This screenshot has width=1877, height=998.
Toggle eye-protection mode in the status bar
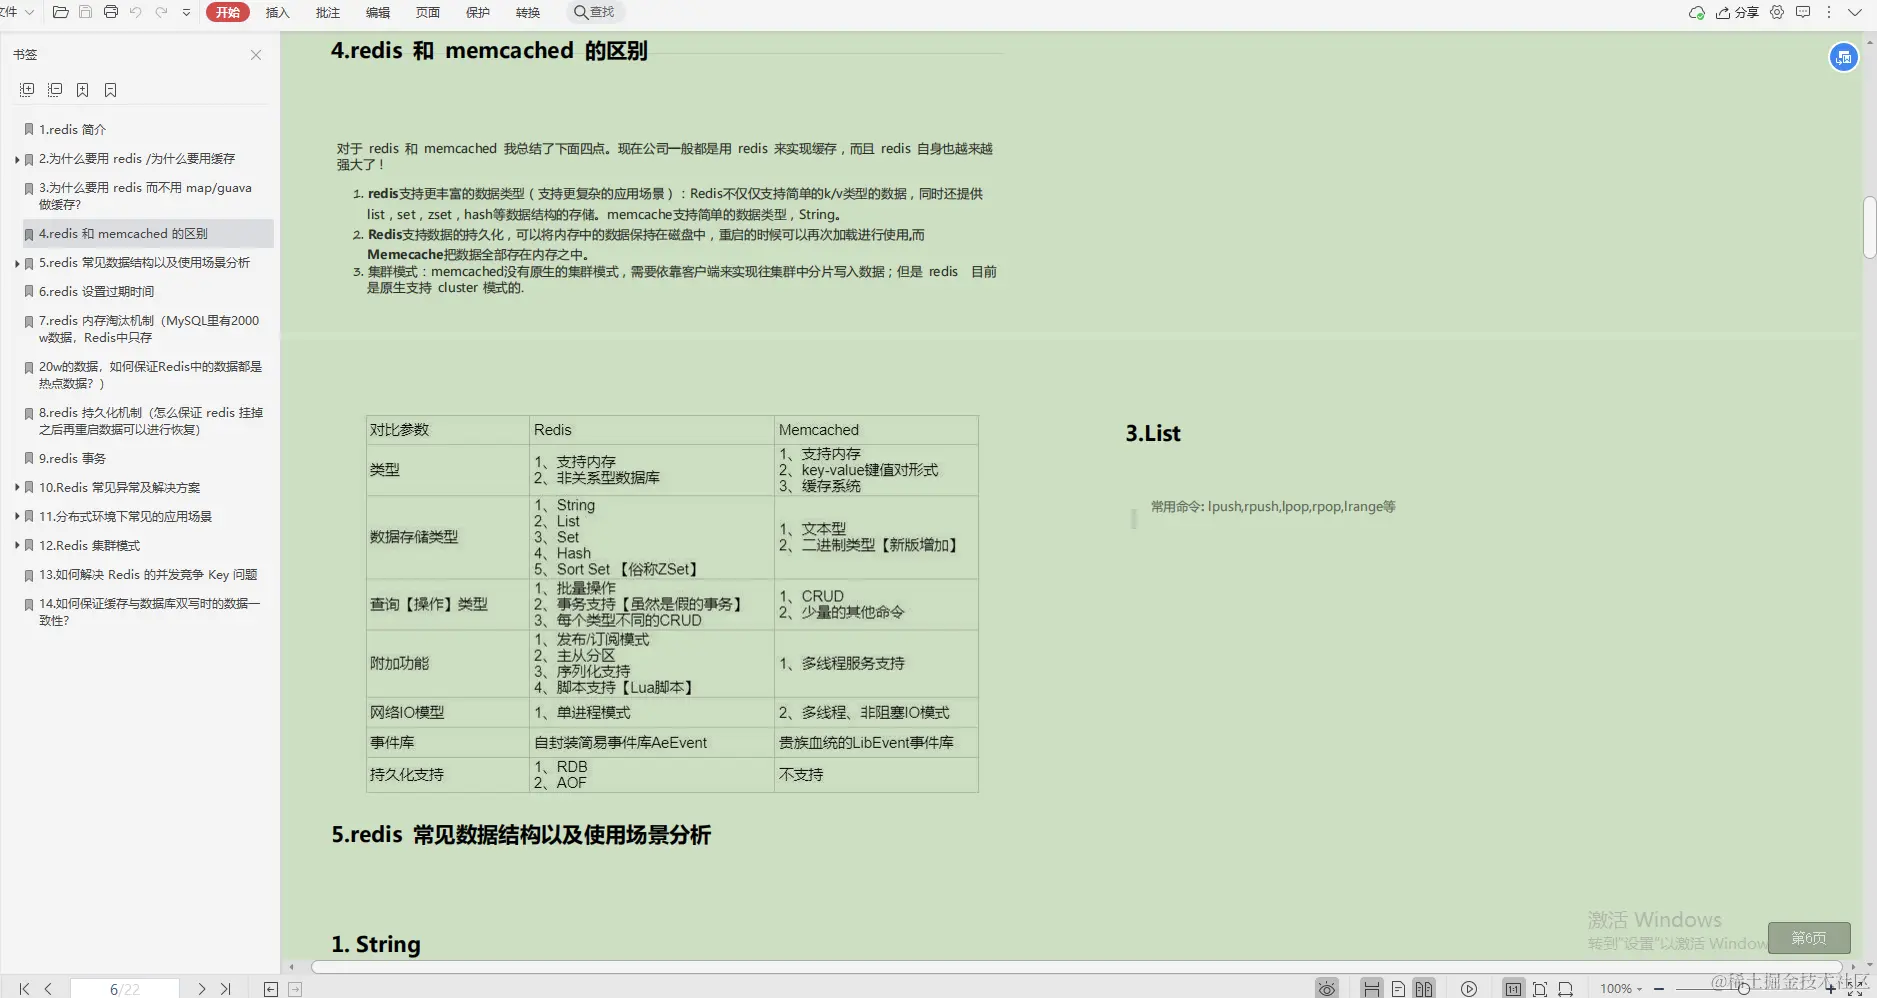click(x=1327, y=988)
